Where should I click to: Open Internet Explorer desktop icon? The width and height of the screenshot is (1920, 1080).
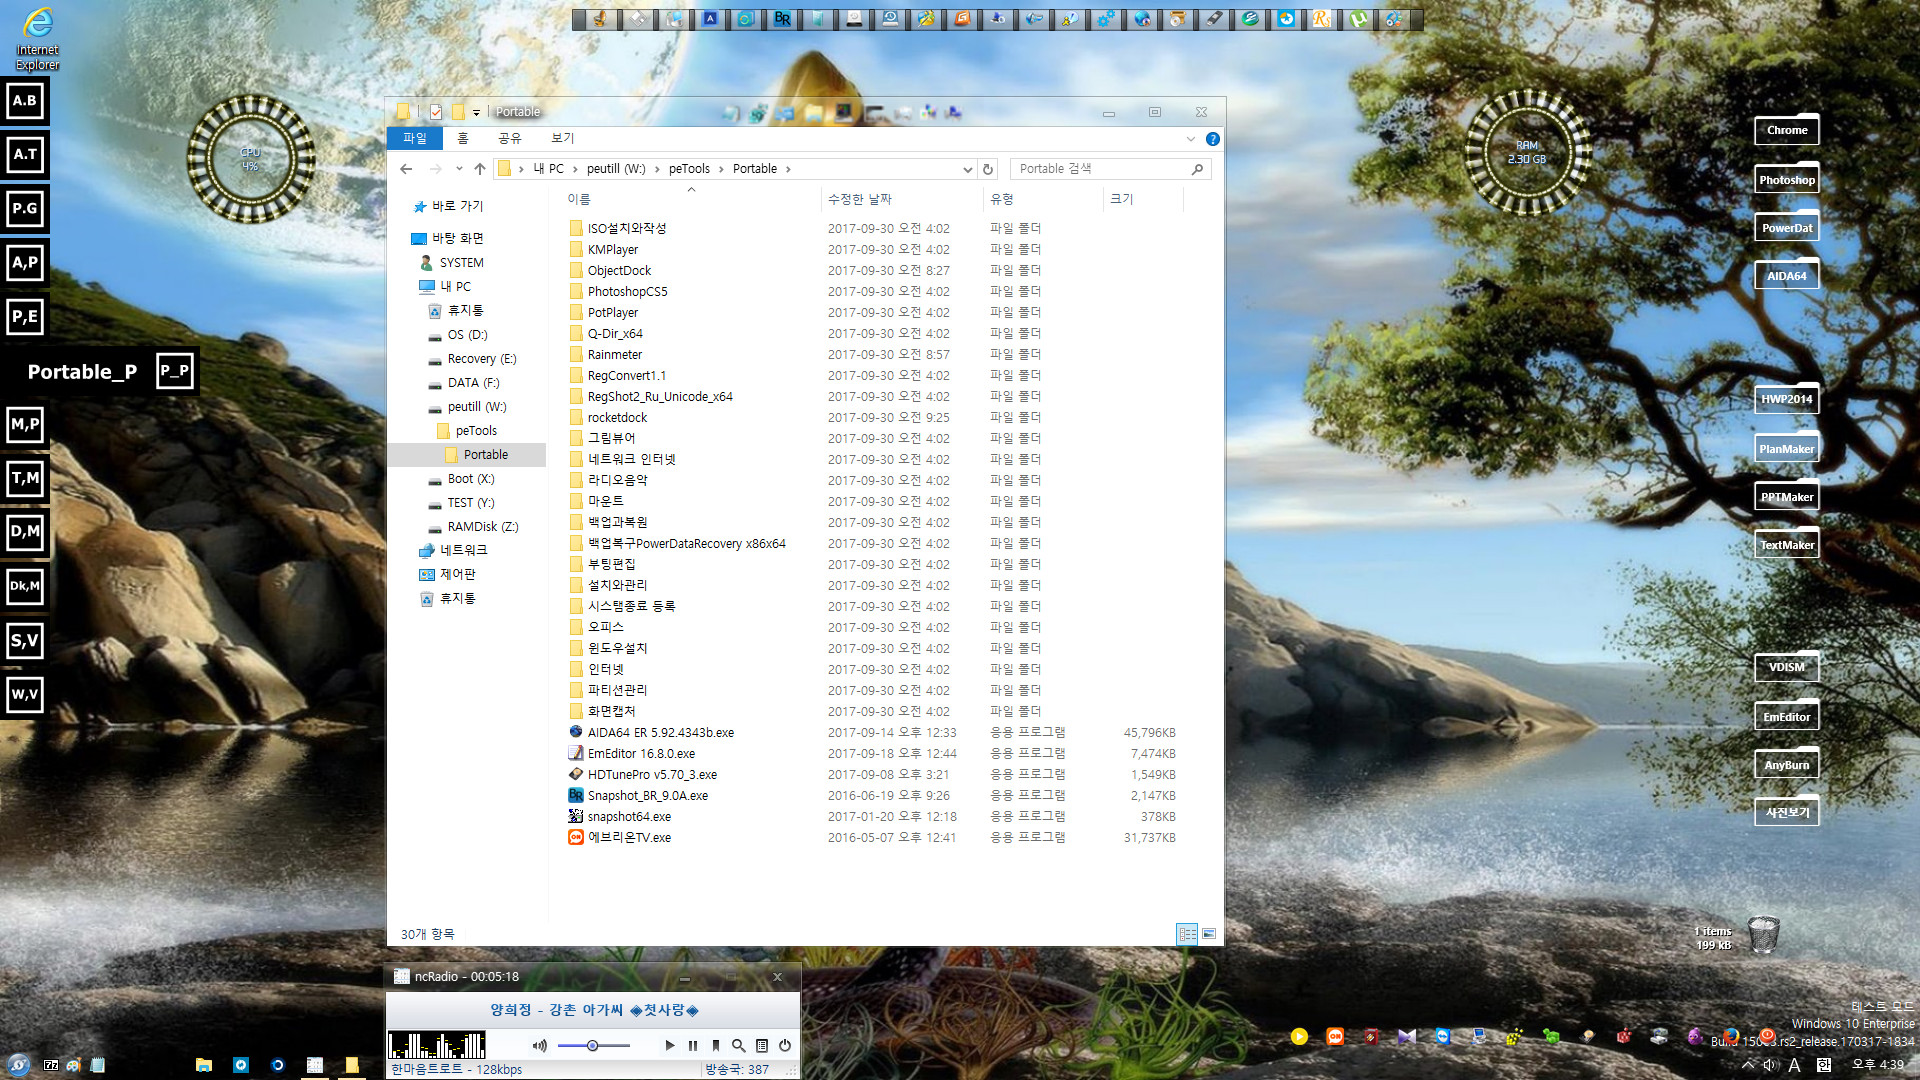37,38
